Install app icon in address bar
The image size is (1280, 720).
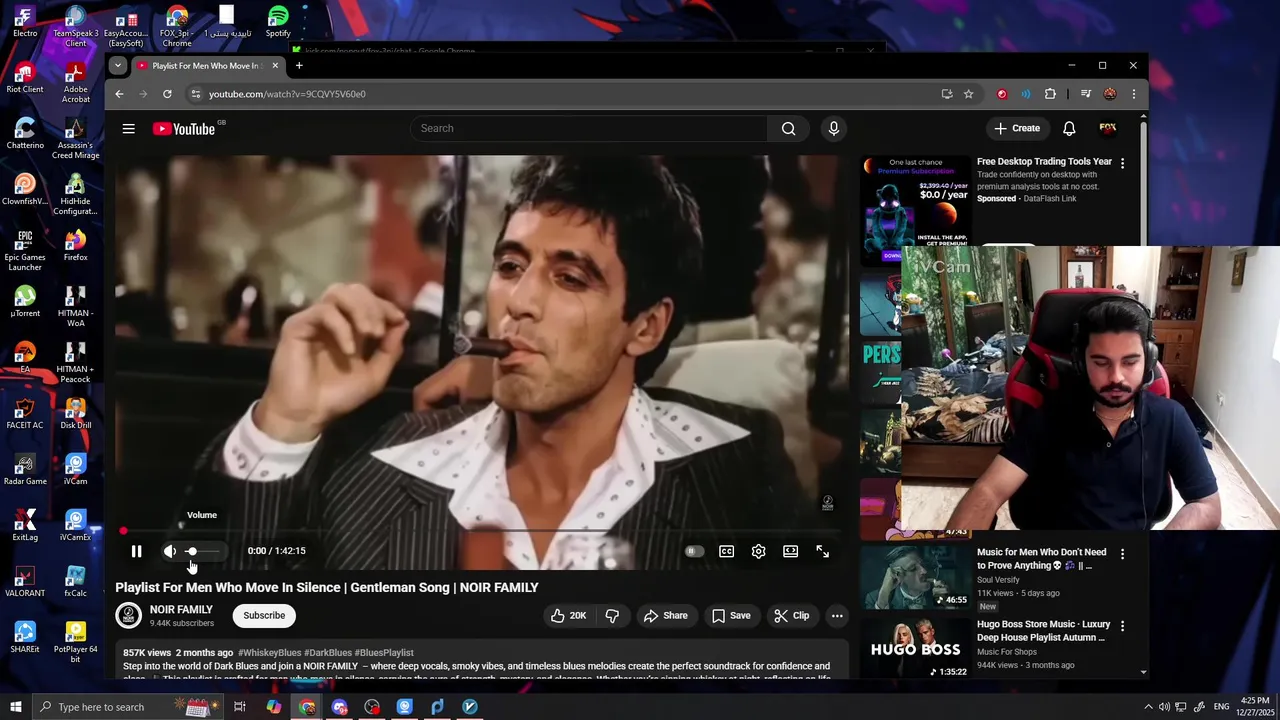946,94
